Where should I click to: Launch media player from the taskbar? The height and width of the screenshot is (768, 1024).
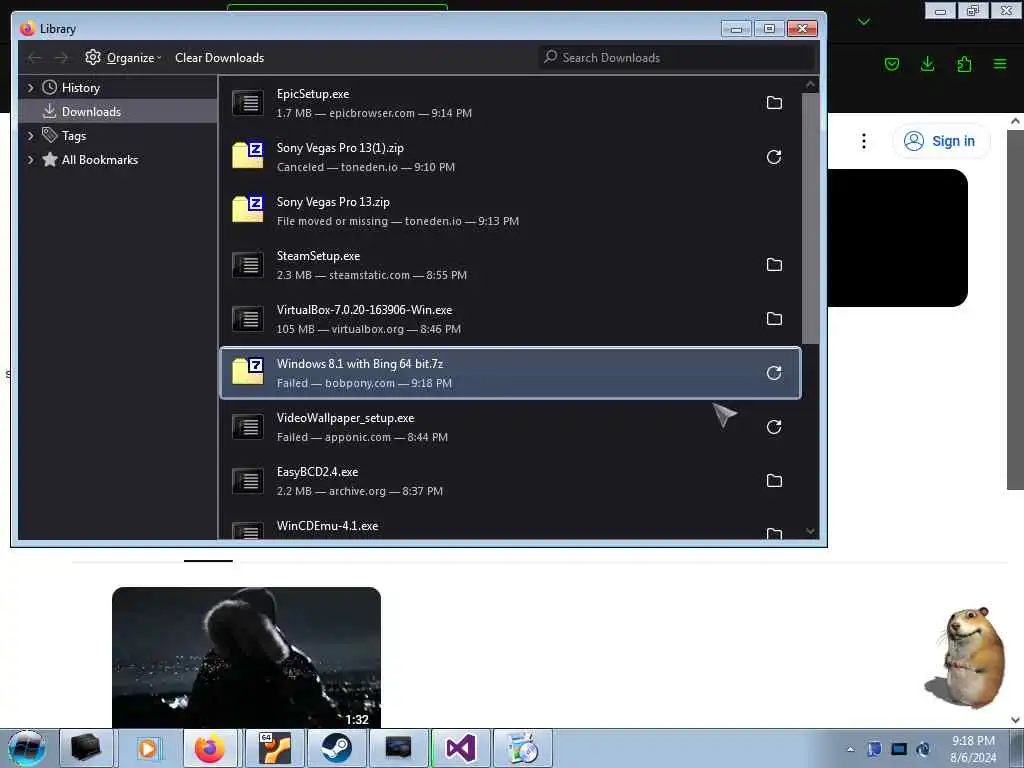coord(148,748)
